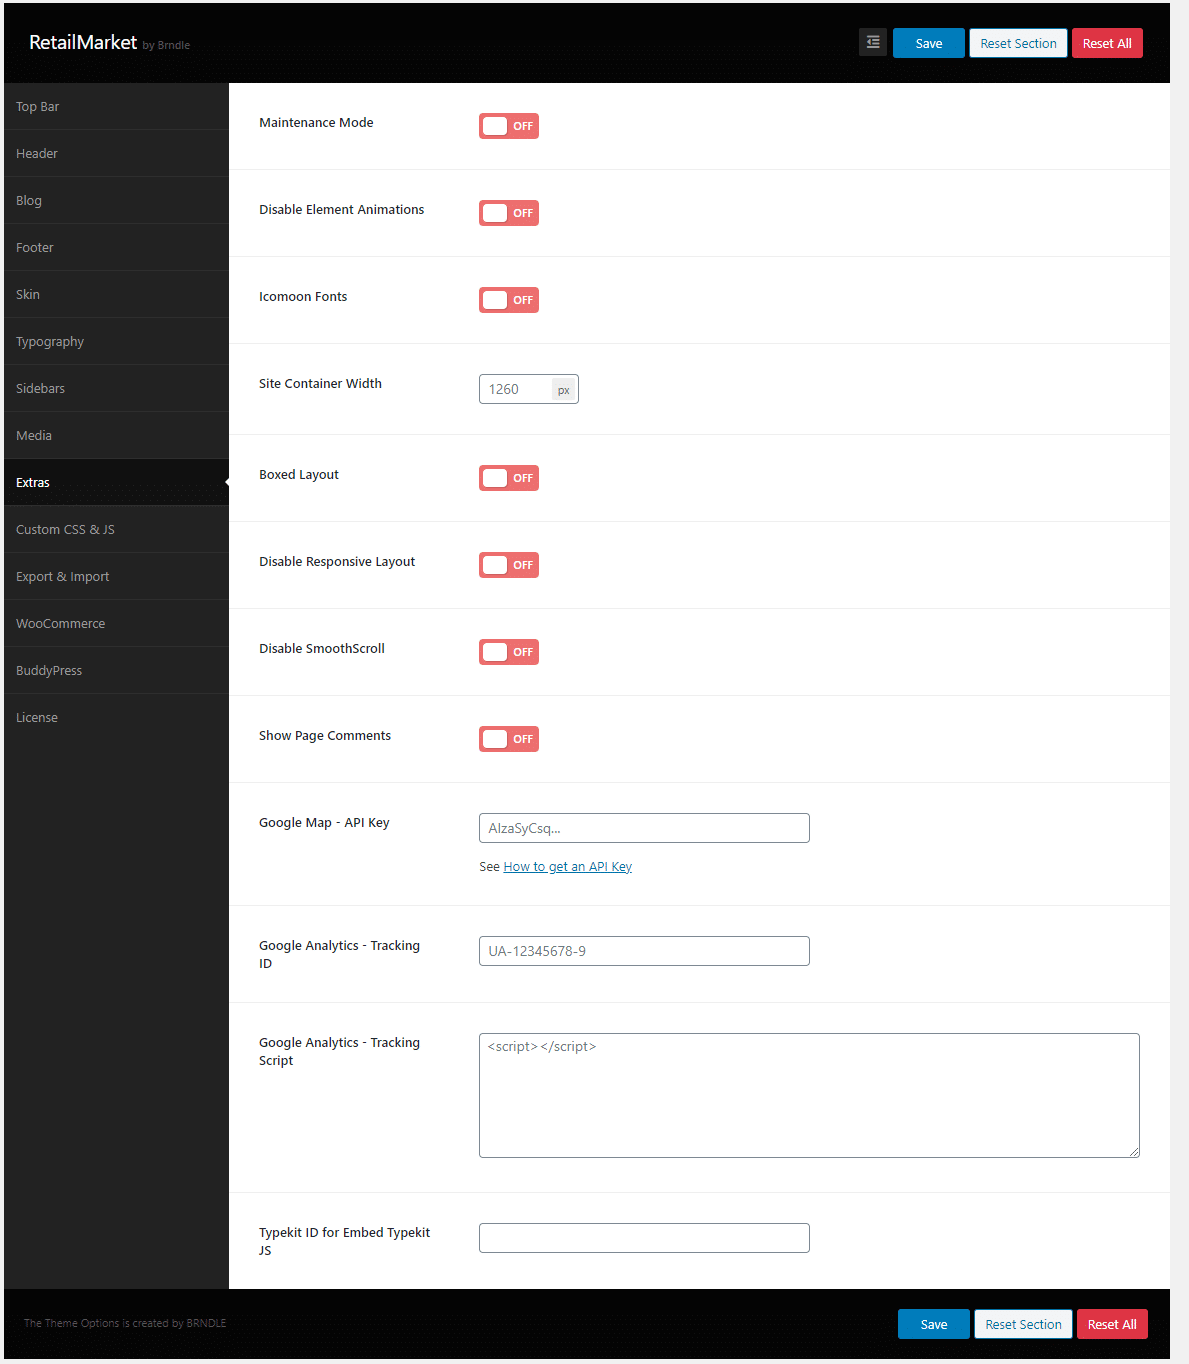This screenshot has width=1189, height=1364.
Task: Focus the Google Analytics Tracking Script textarea
Action: [x=809, y=1095]
